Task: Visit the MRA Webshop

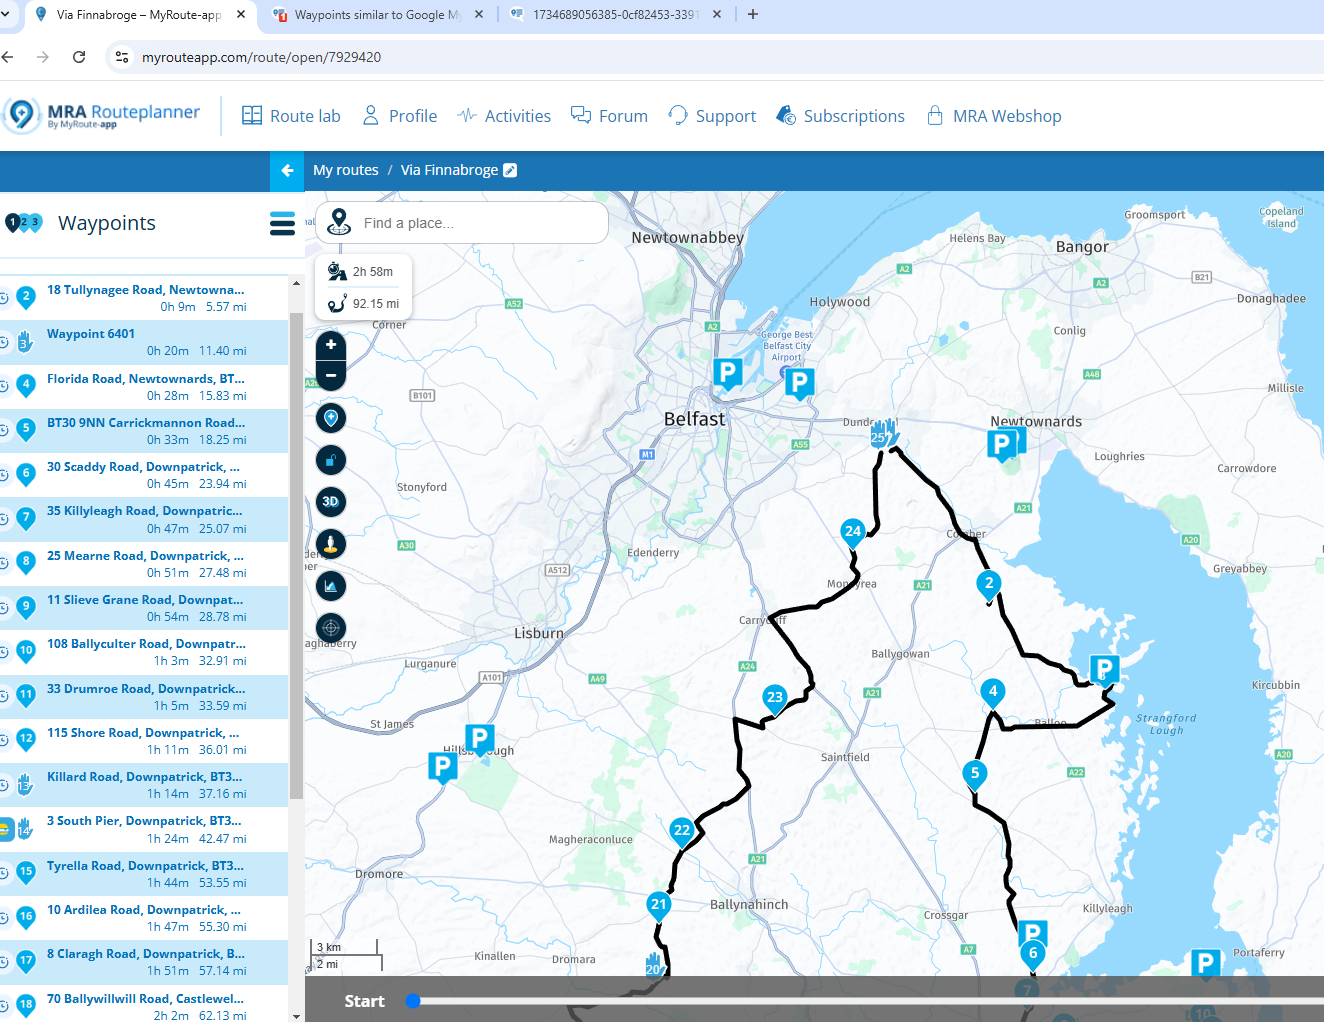Action: click(993, 116)
